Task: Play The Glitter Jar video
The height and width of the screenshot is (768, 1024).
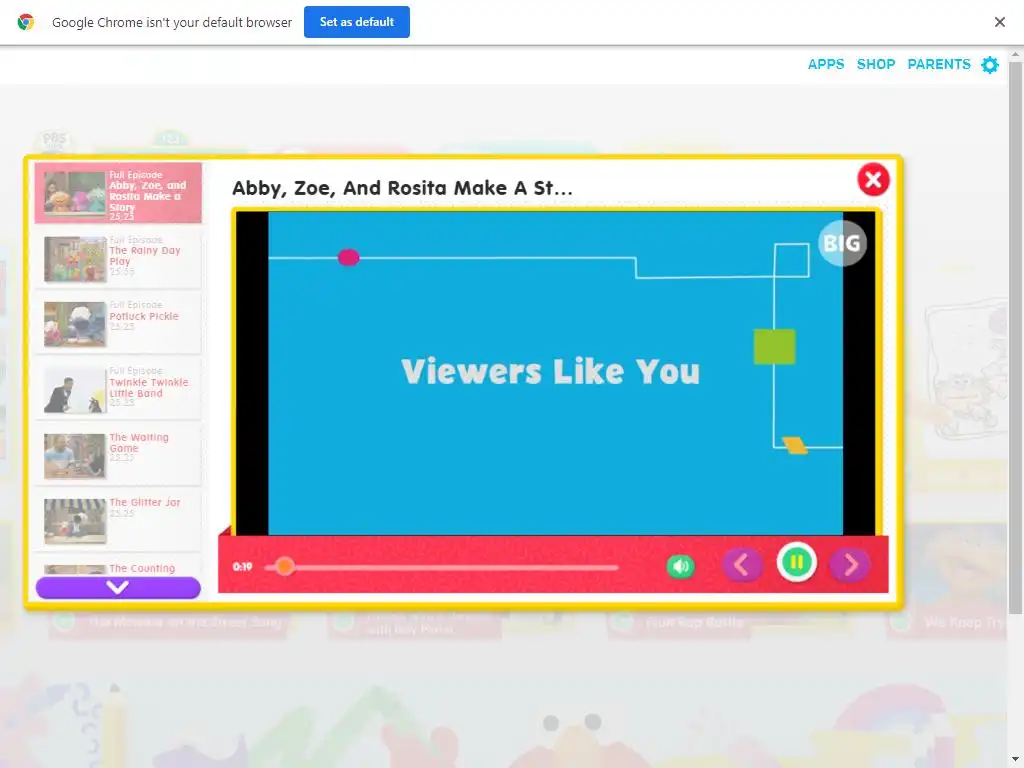Action: (x=118, y=520)
